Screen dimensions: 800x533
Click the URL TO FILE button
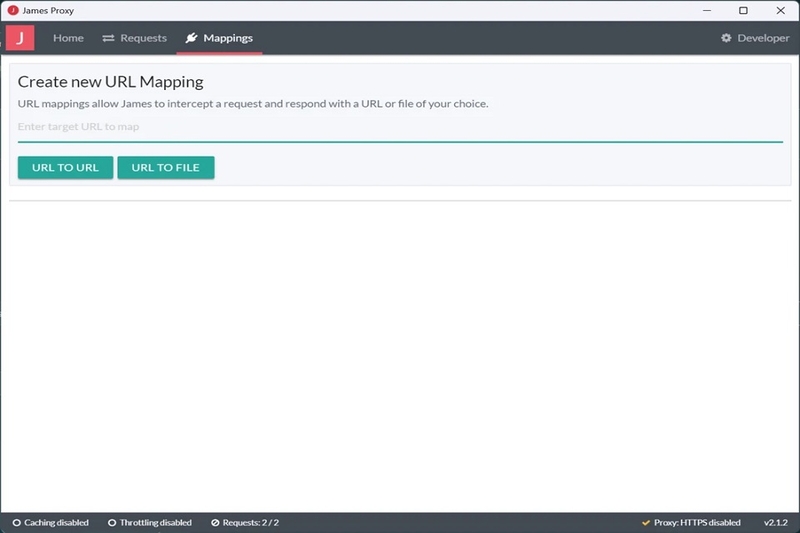(x=166, y=167)
